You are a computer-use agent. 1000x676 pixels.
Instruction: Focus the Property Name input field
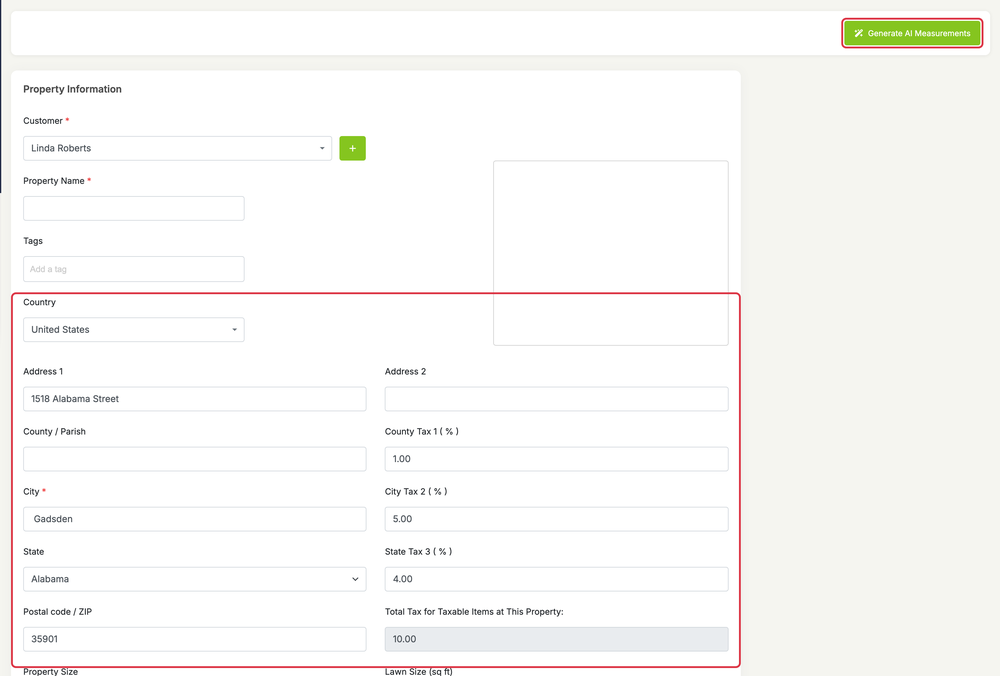pyautogui.click(x=134, y=209)
